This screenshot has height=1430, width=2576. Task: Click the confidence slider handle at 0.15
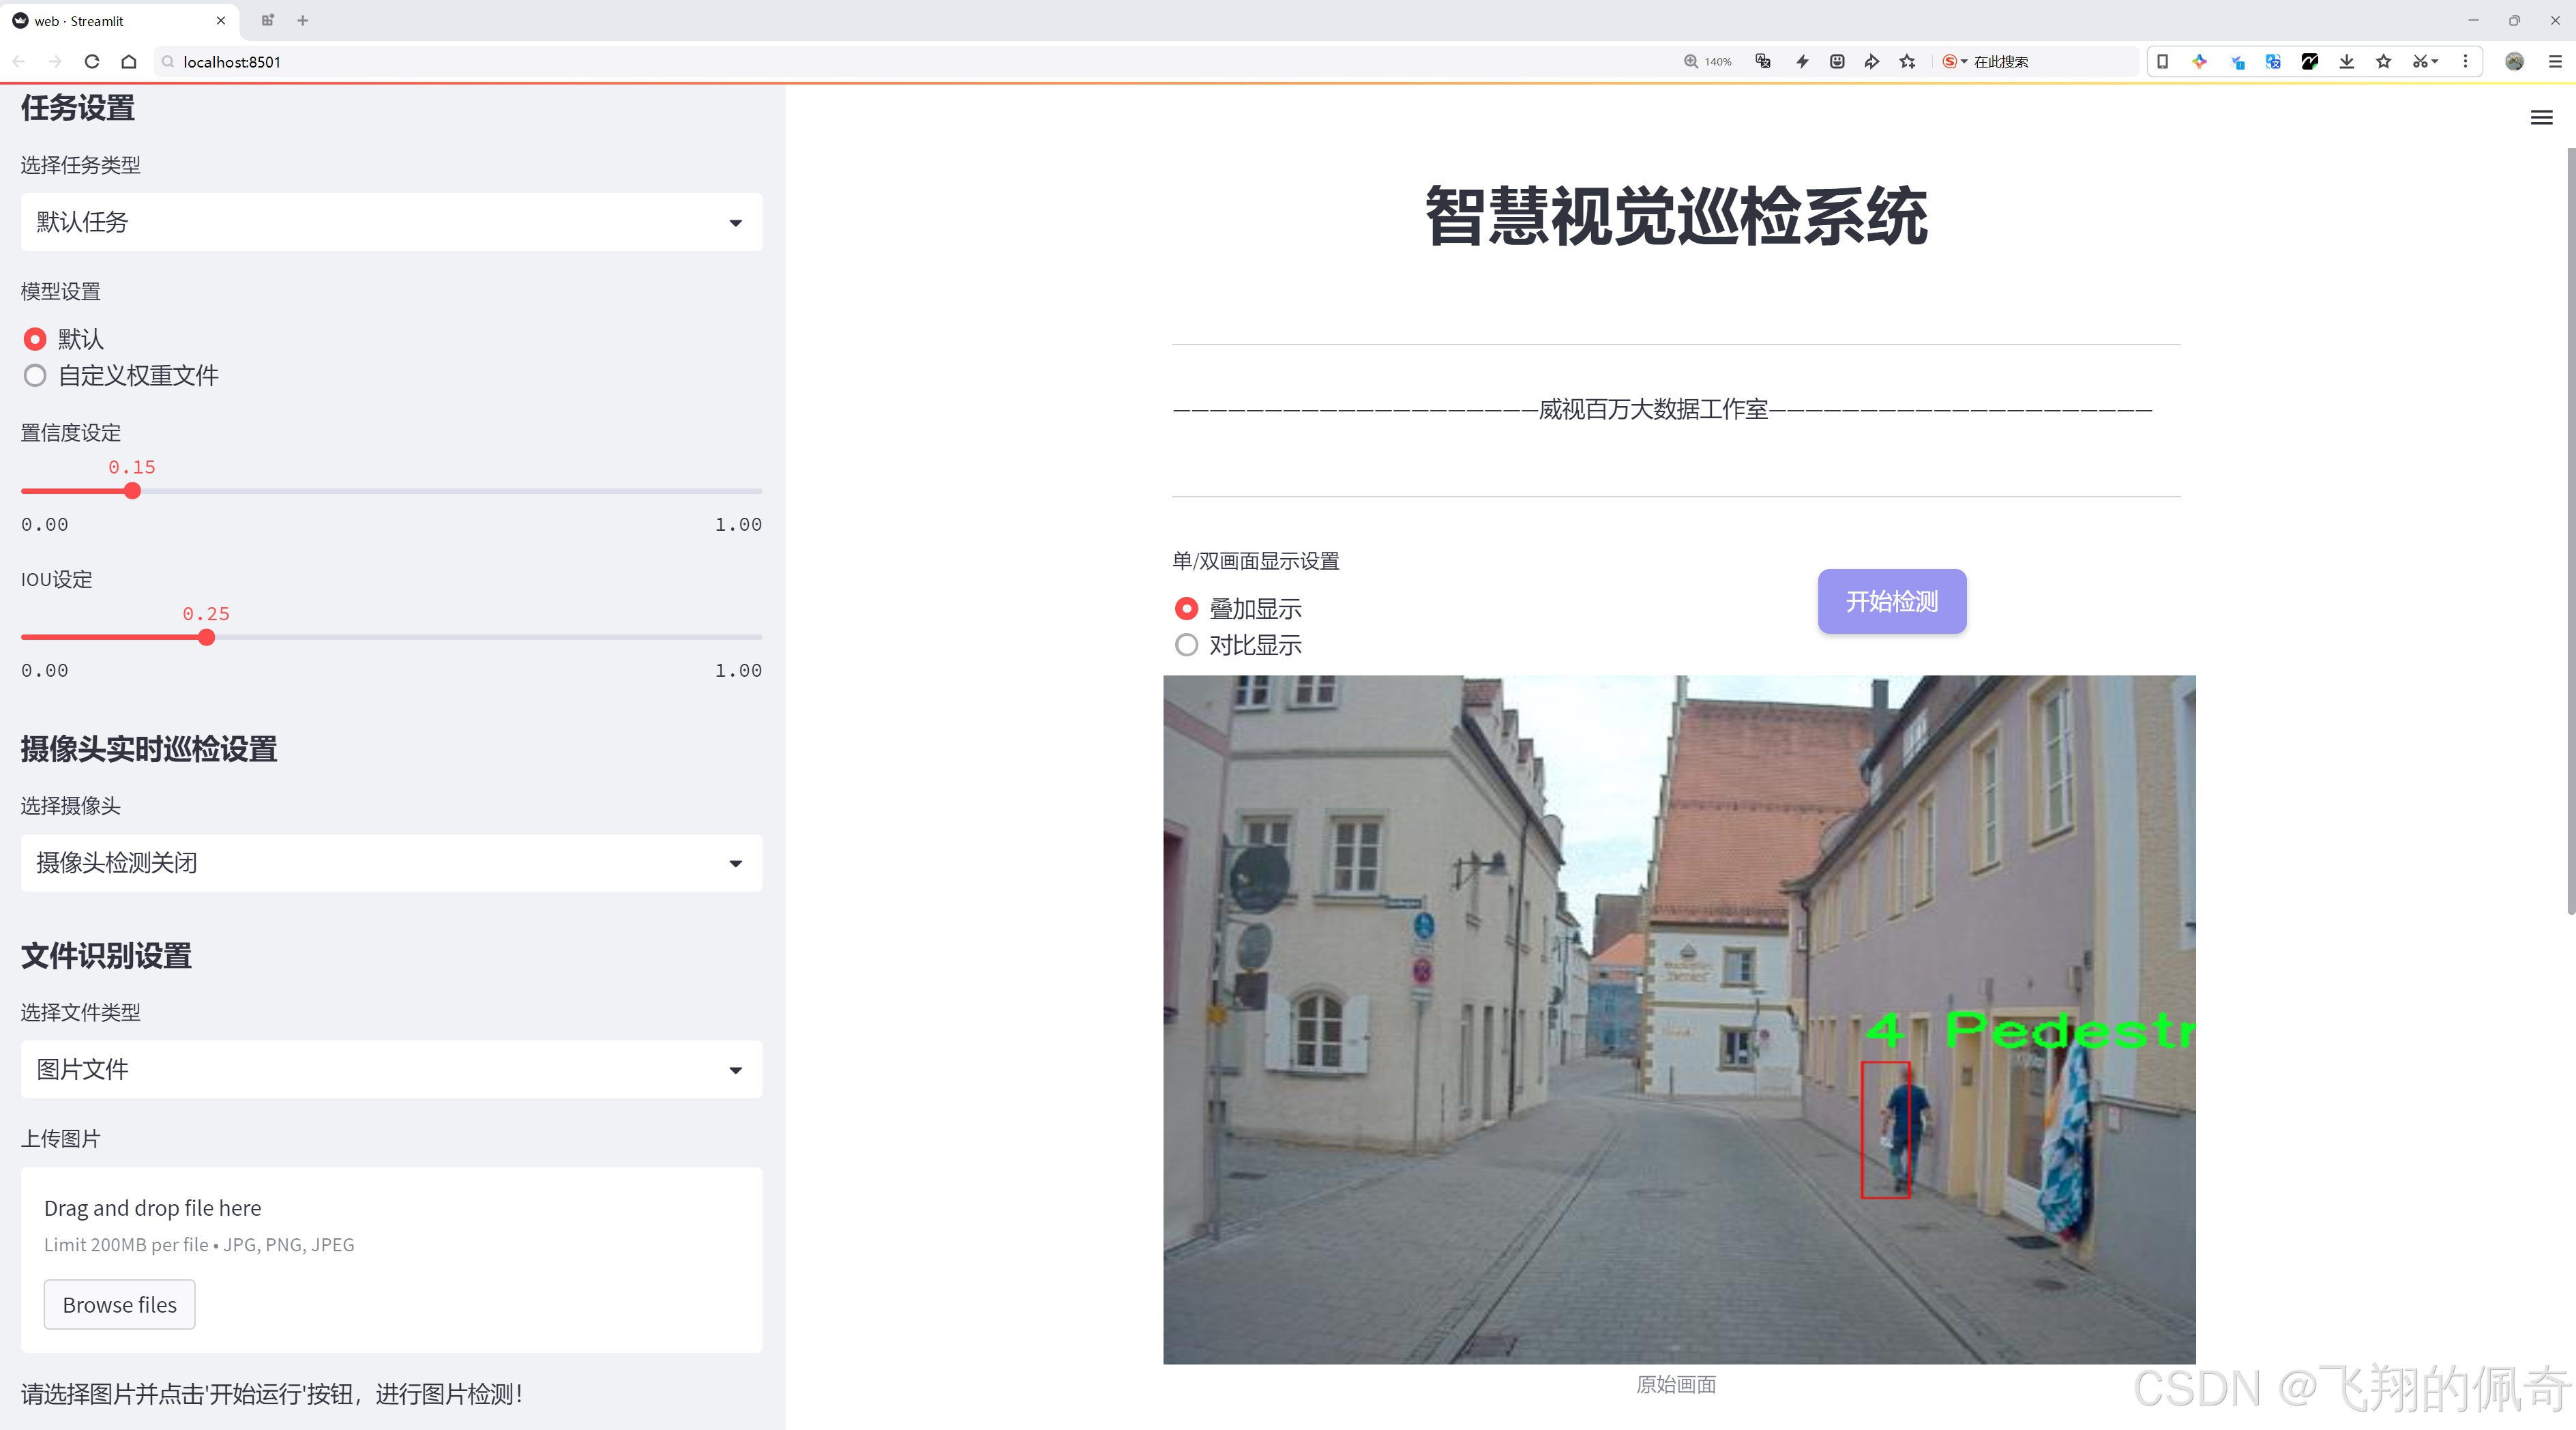132,491
